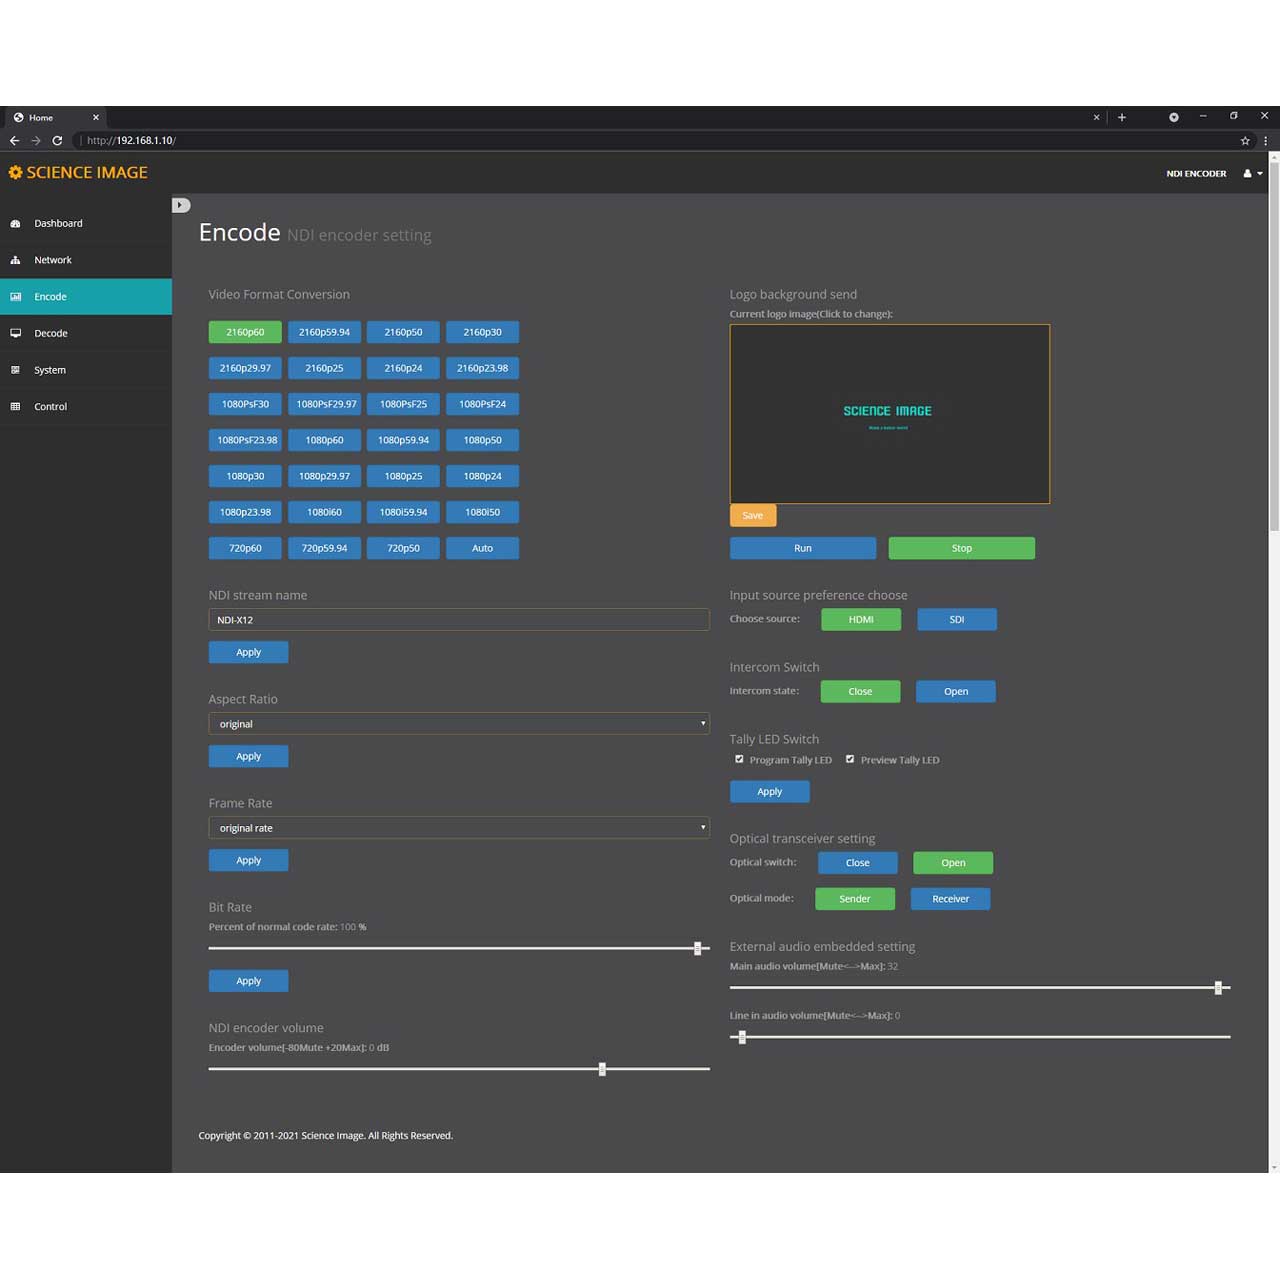Bookmark page using the star icon
This screenshot has width=1280, height=1280.
(1245, 141)
